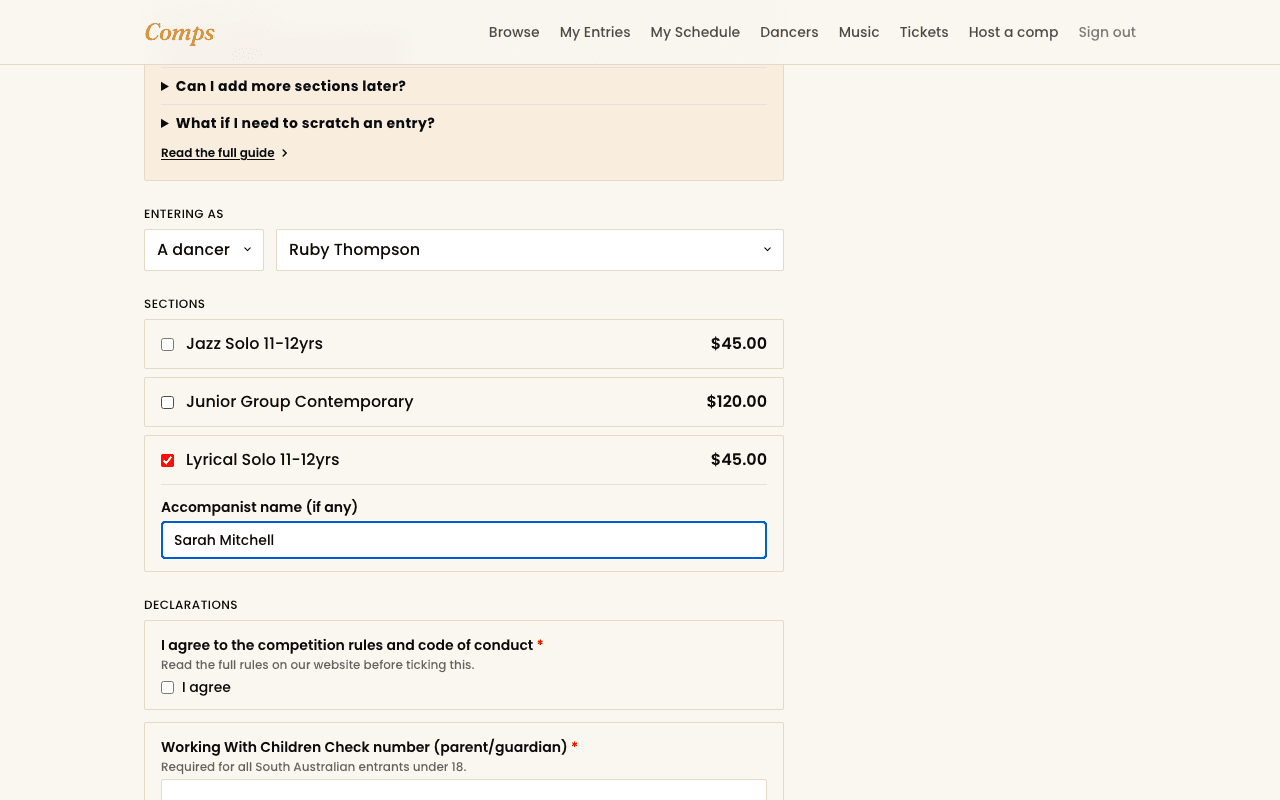
Task: Open the Dancers page
Action: click(x=789, y=32)
